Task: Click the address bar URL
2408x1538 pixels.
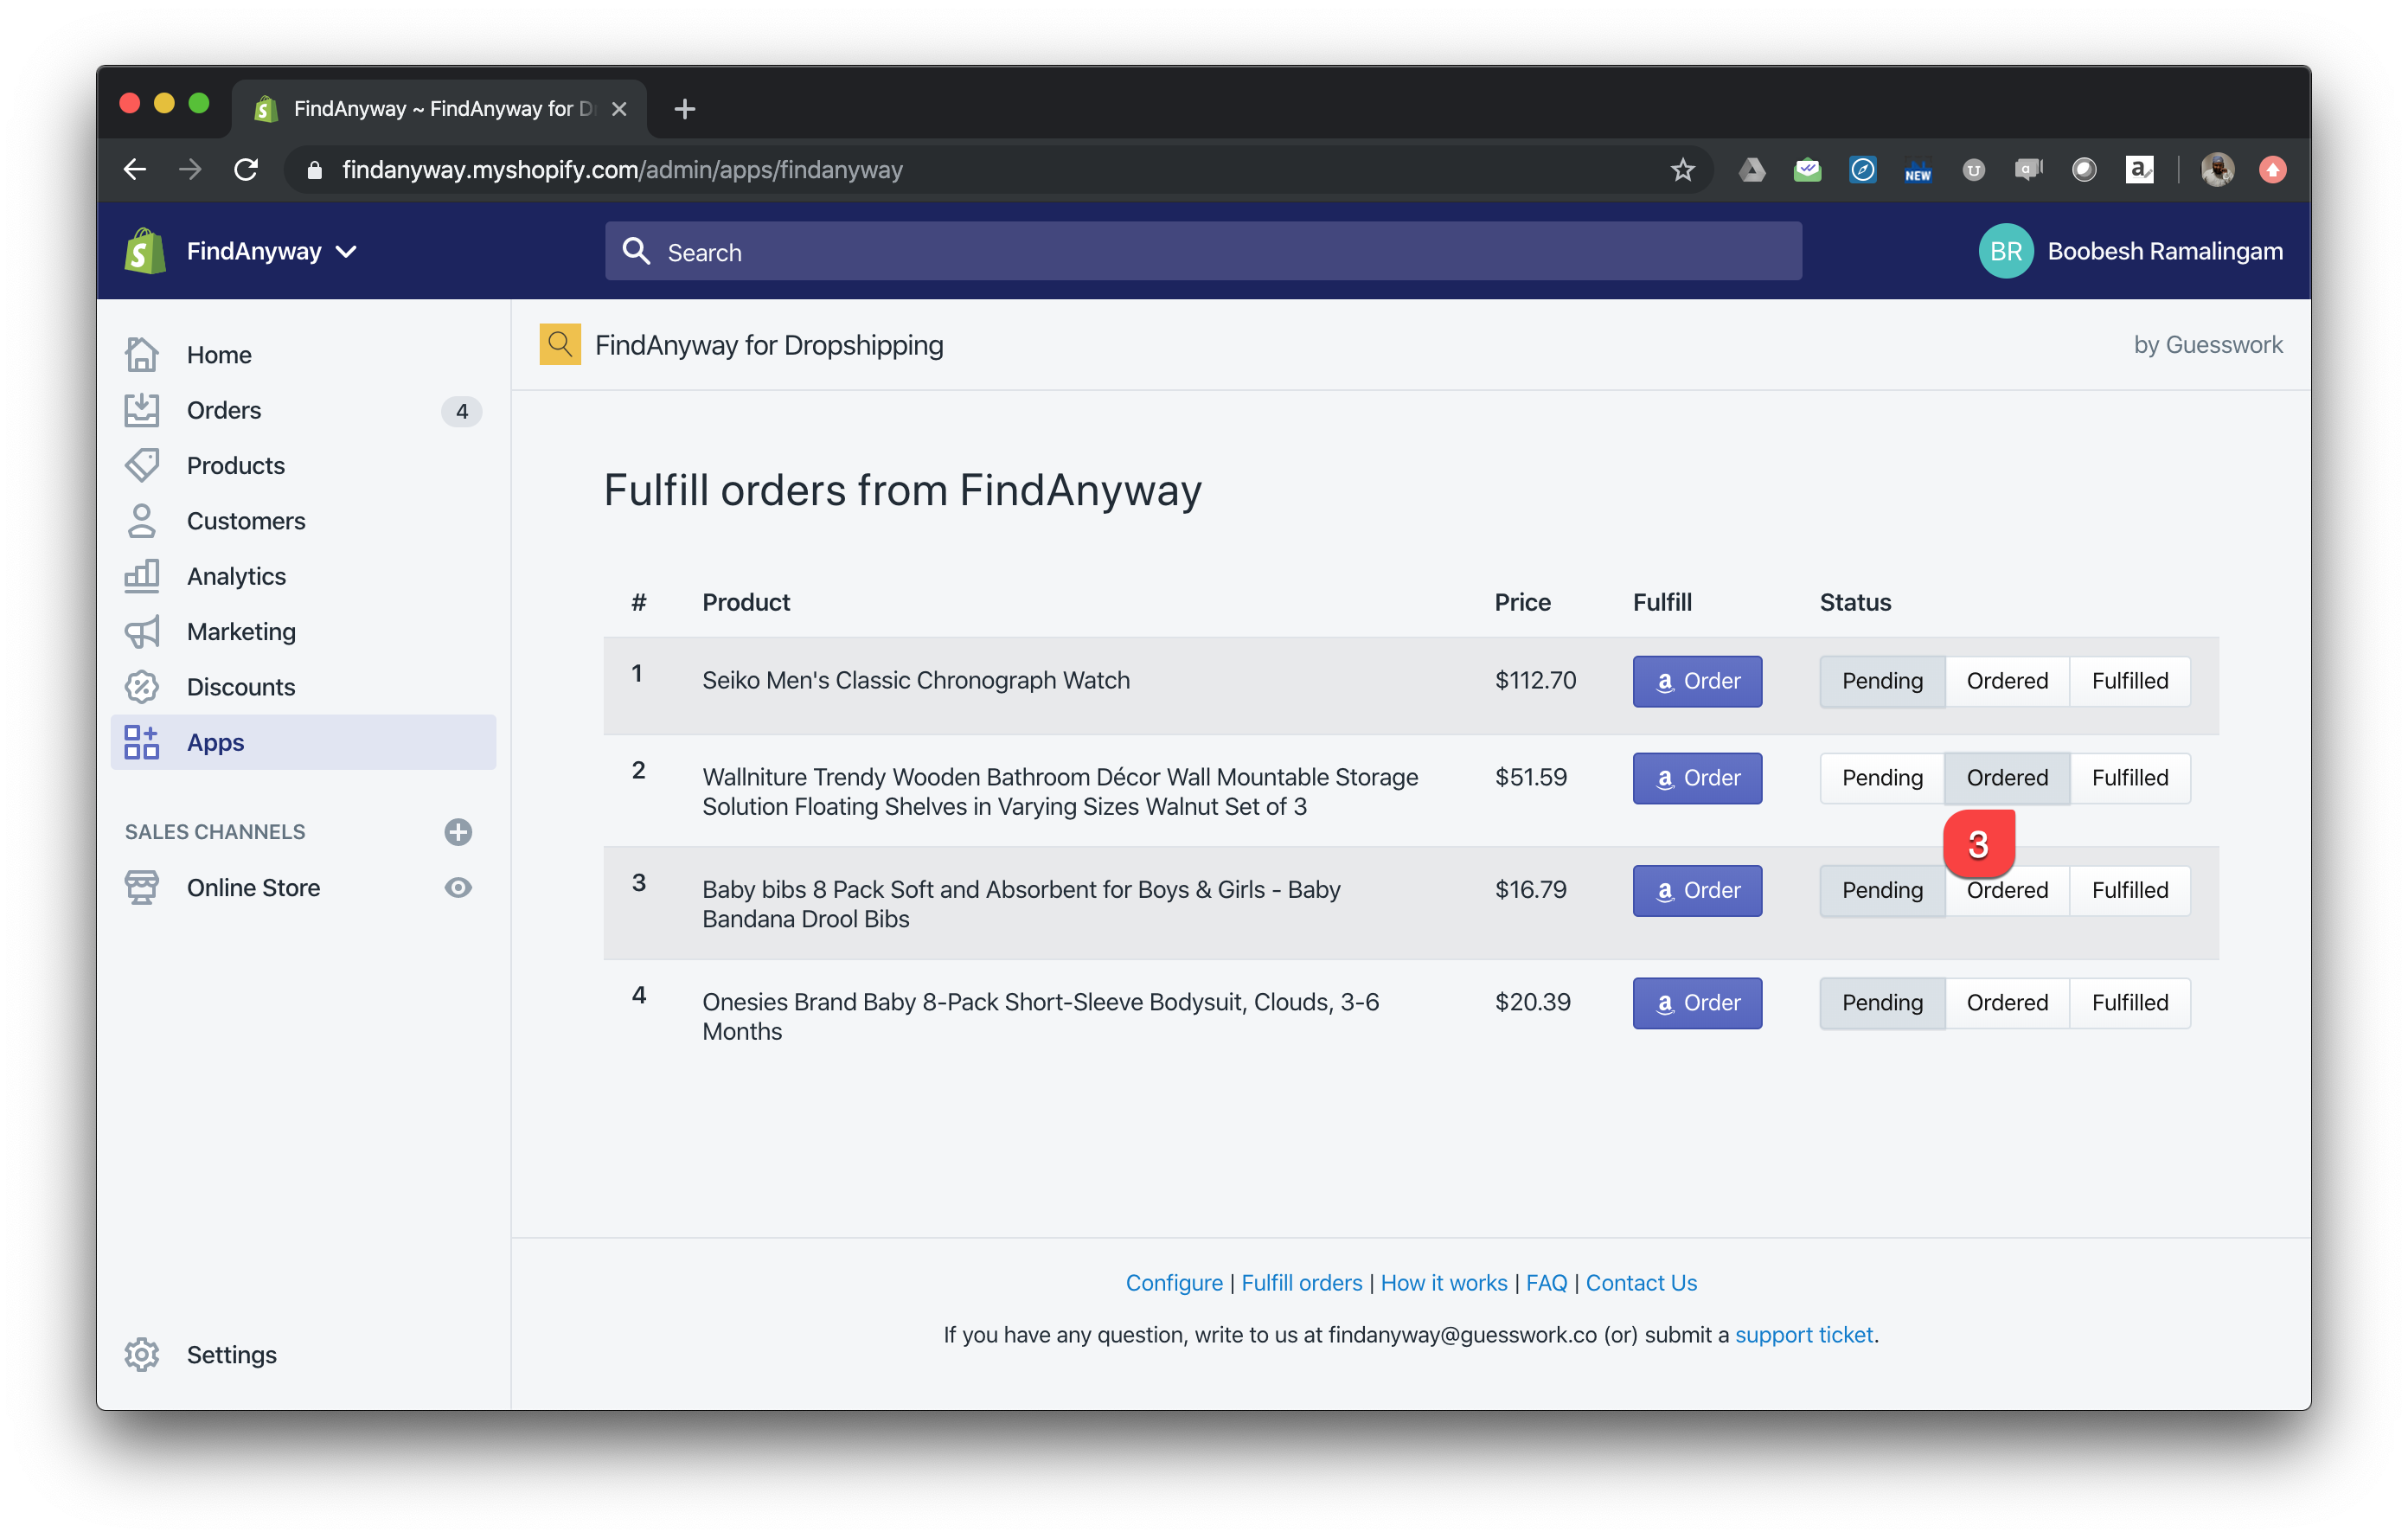Action: click(x=622, y=170)
